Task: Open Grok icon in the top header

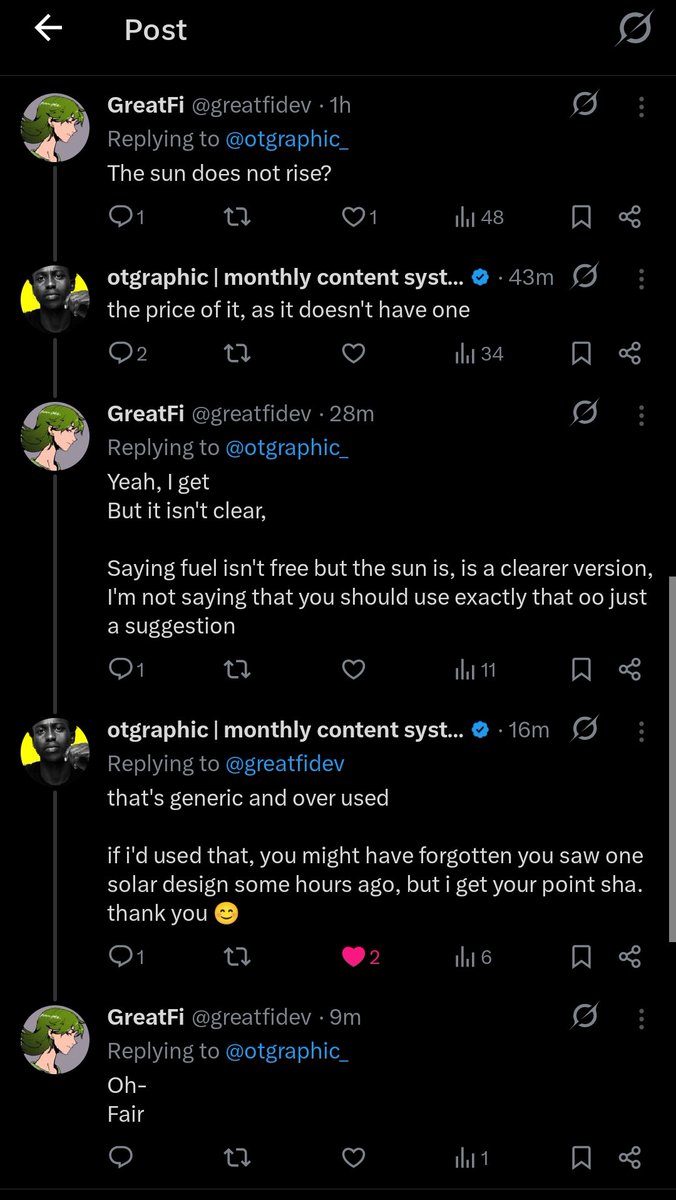Action: (633, 30)
